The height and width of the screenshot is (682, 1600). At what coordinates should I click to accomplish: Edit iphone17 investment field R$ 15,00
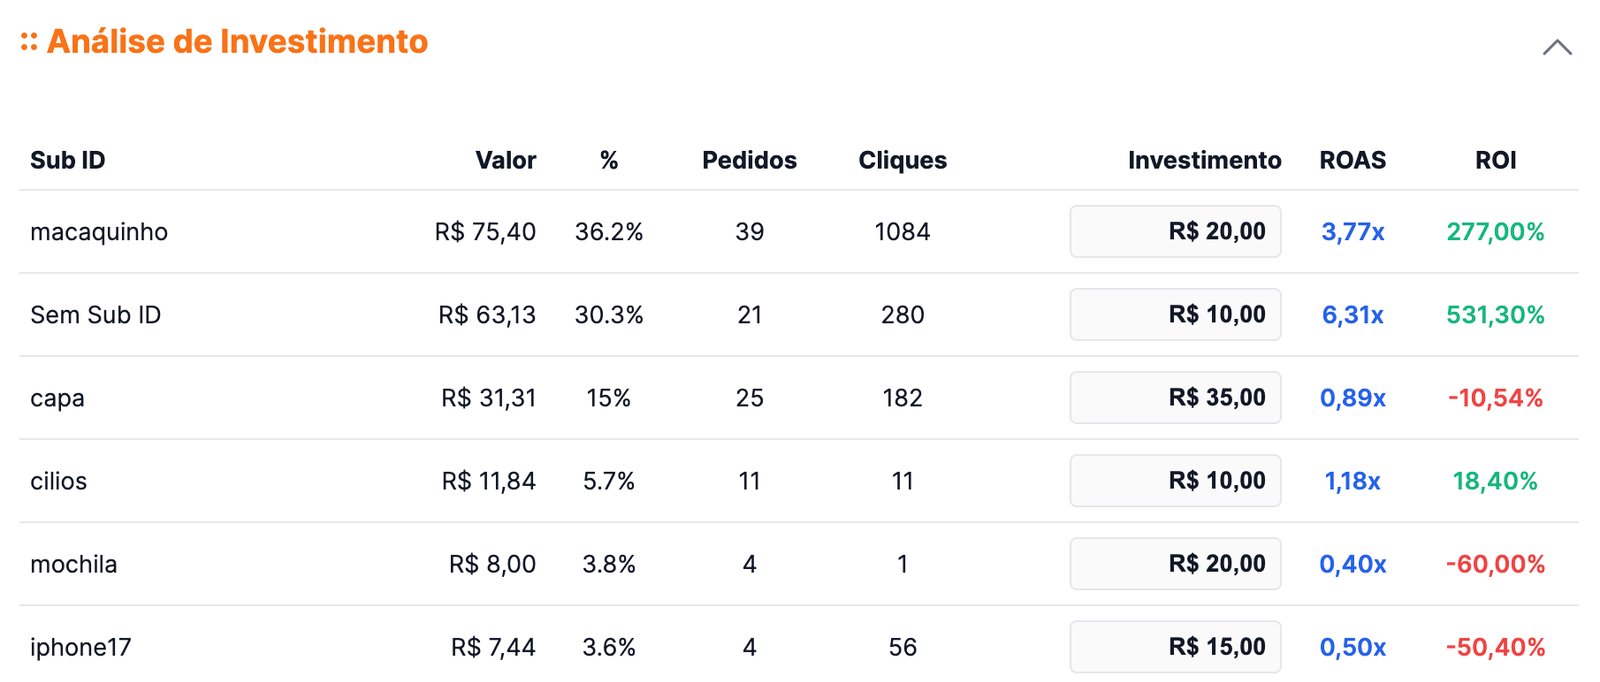[1175, 647]
